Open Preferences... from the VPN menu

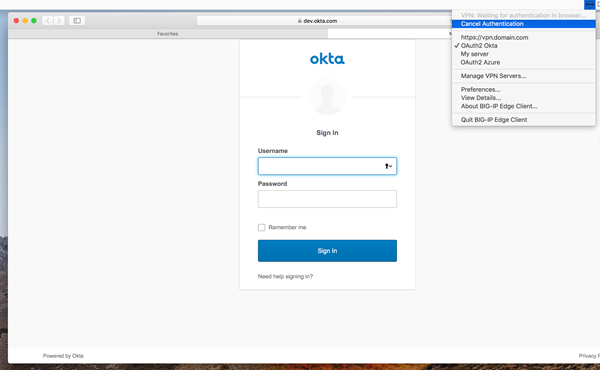tap(523, 90)
